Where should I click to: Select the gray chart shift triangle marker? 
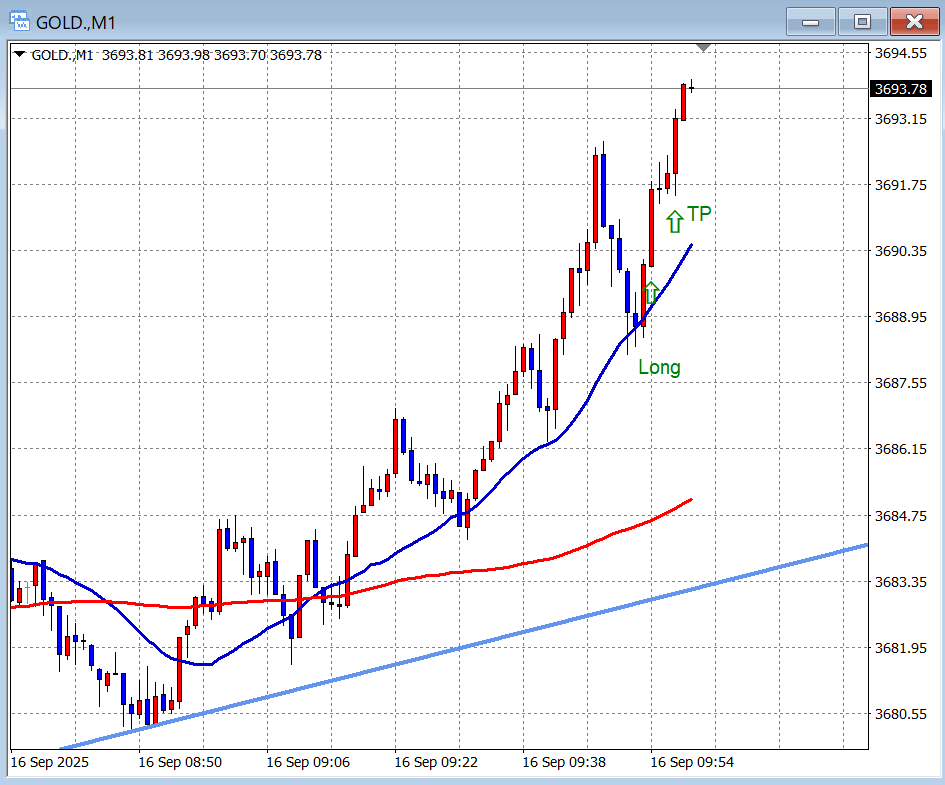[x=704, y=48]
